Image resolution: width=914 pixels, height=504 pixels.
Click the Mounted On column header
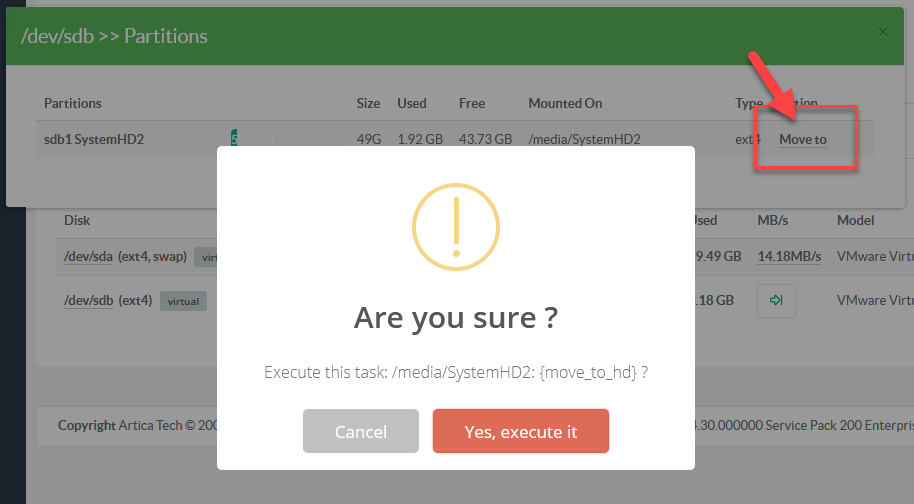tap(565, 103)
